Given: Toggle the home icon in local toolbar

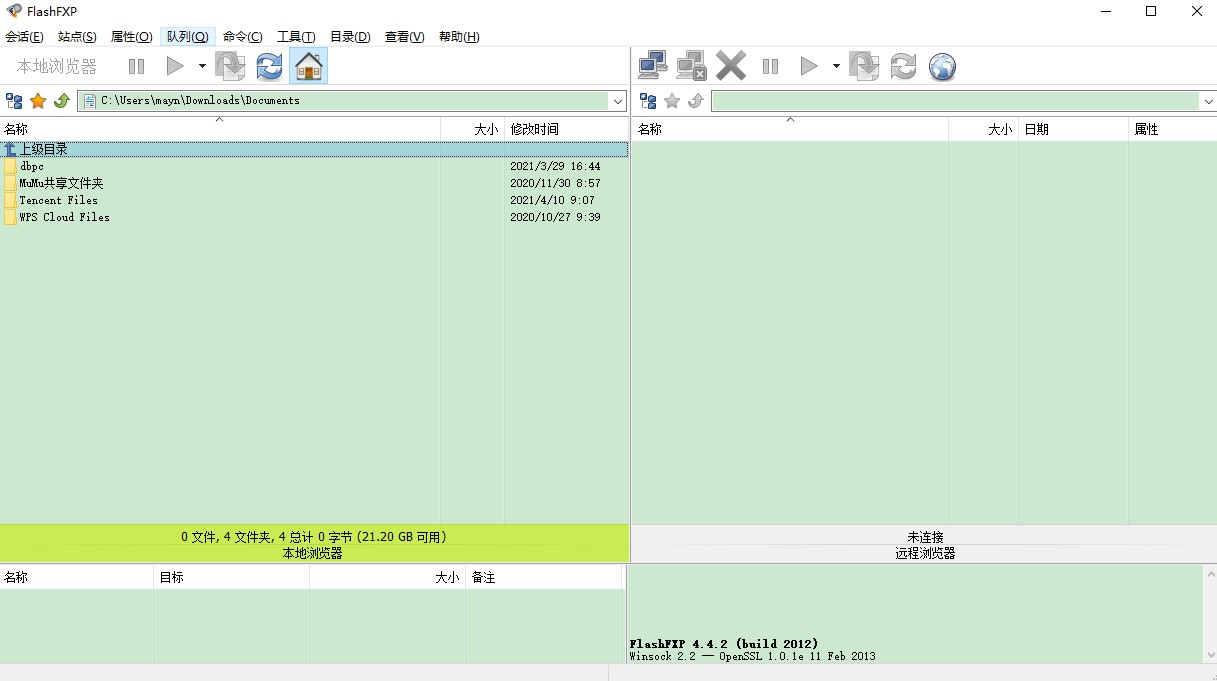Looking at the screenshot, I should [309, 67].
